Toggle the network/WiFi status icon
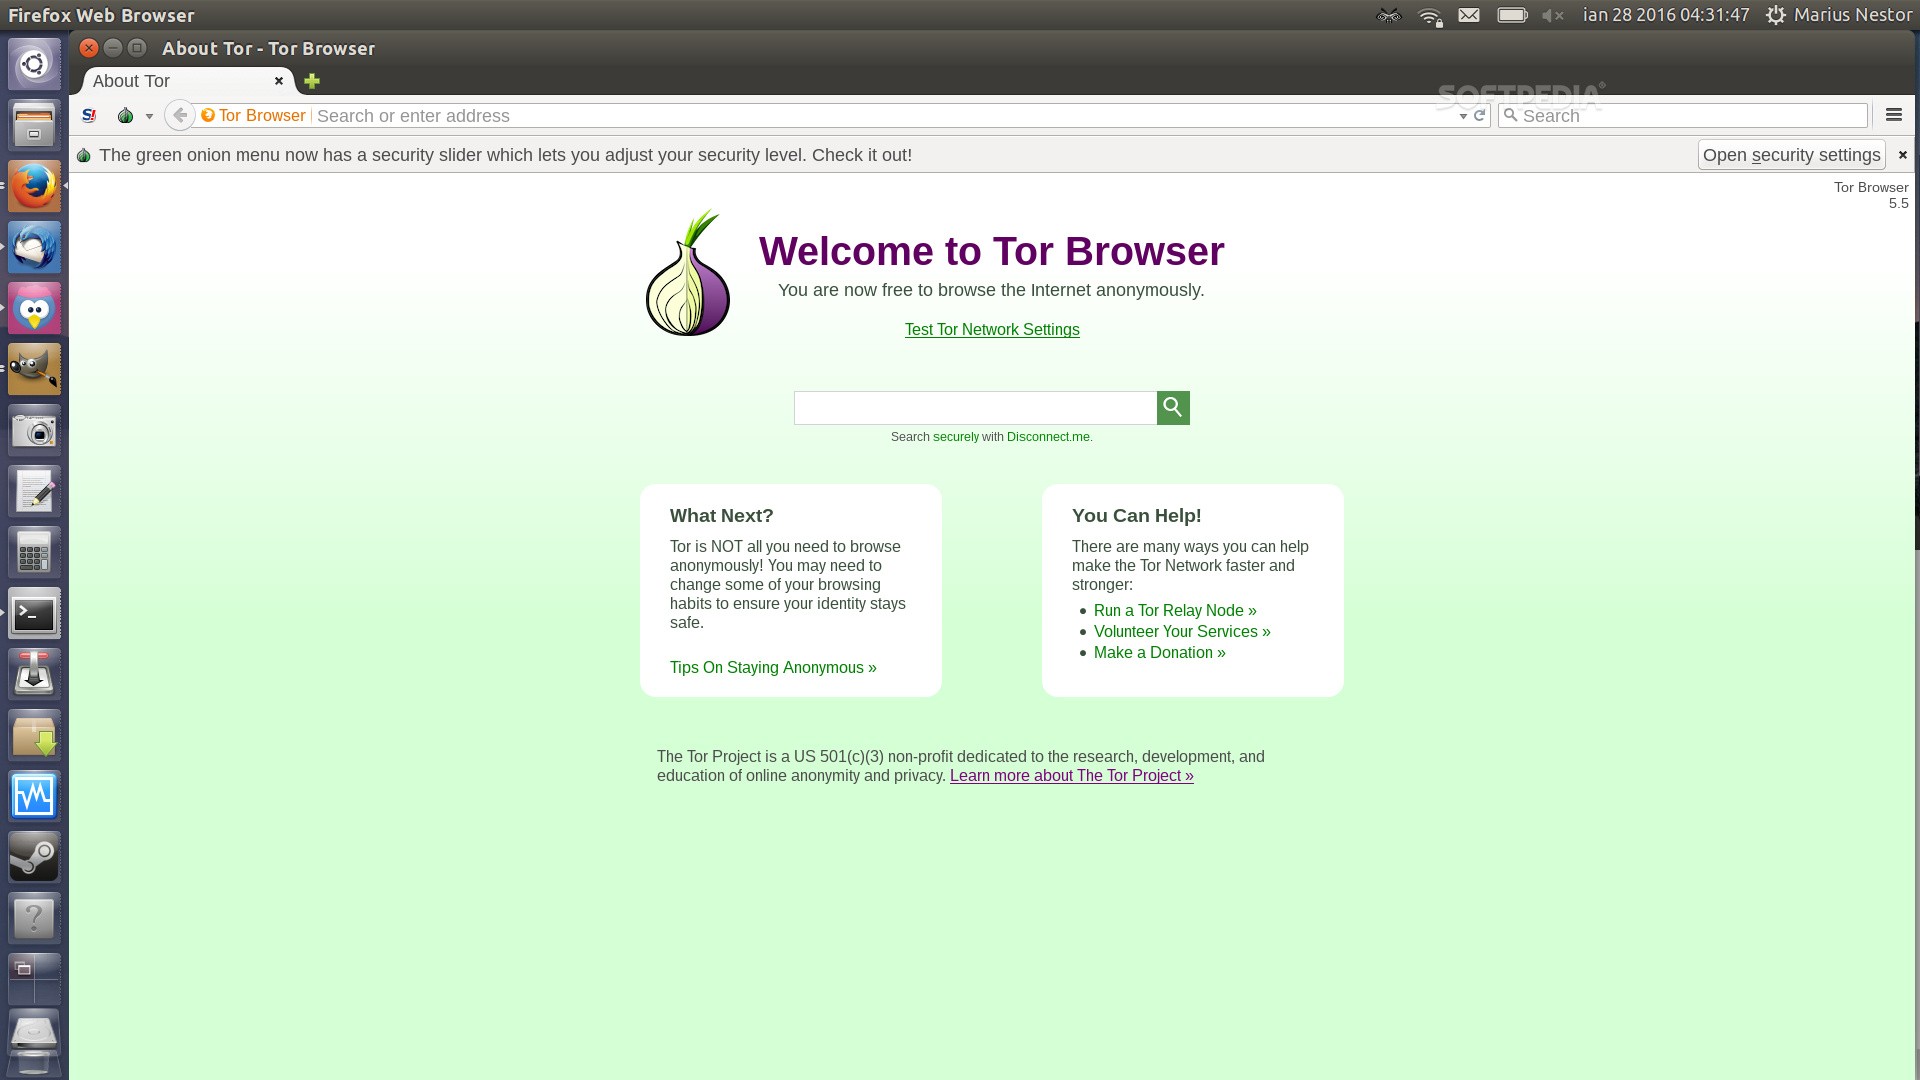Screen dimensions: 1920x1080 point(1429,15)
